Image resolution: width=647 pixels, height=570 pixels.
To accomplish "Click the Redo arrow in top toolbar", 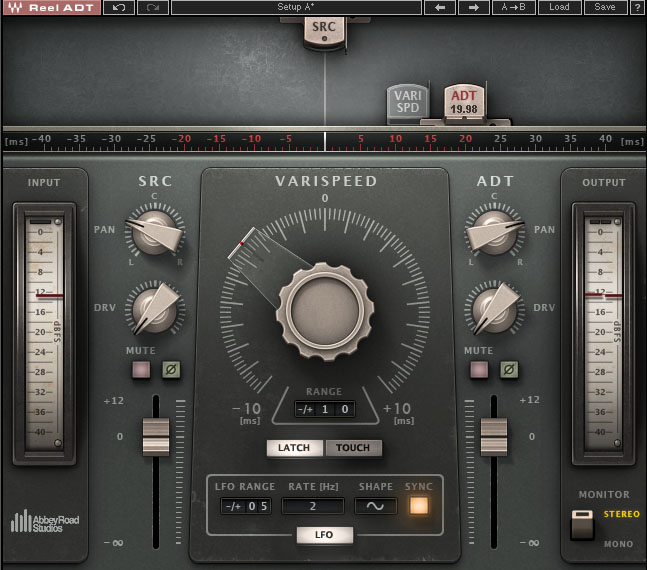I will point(153,8).
